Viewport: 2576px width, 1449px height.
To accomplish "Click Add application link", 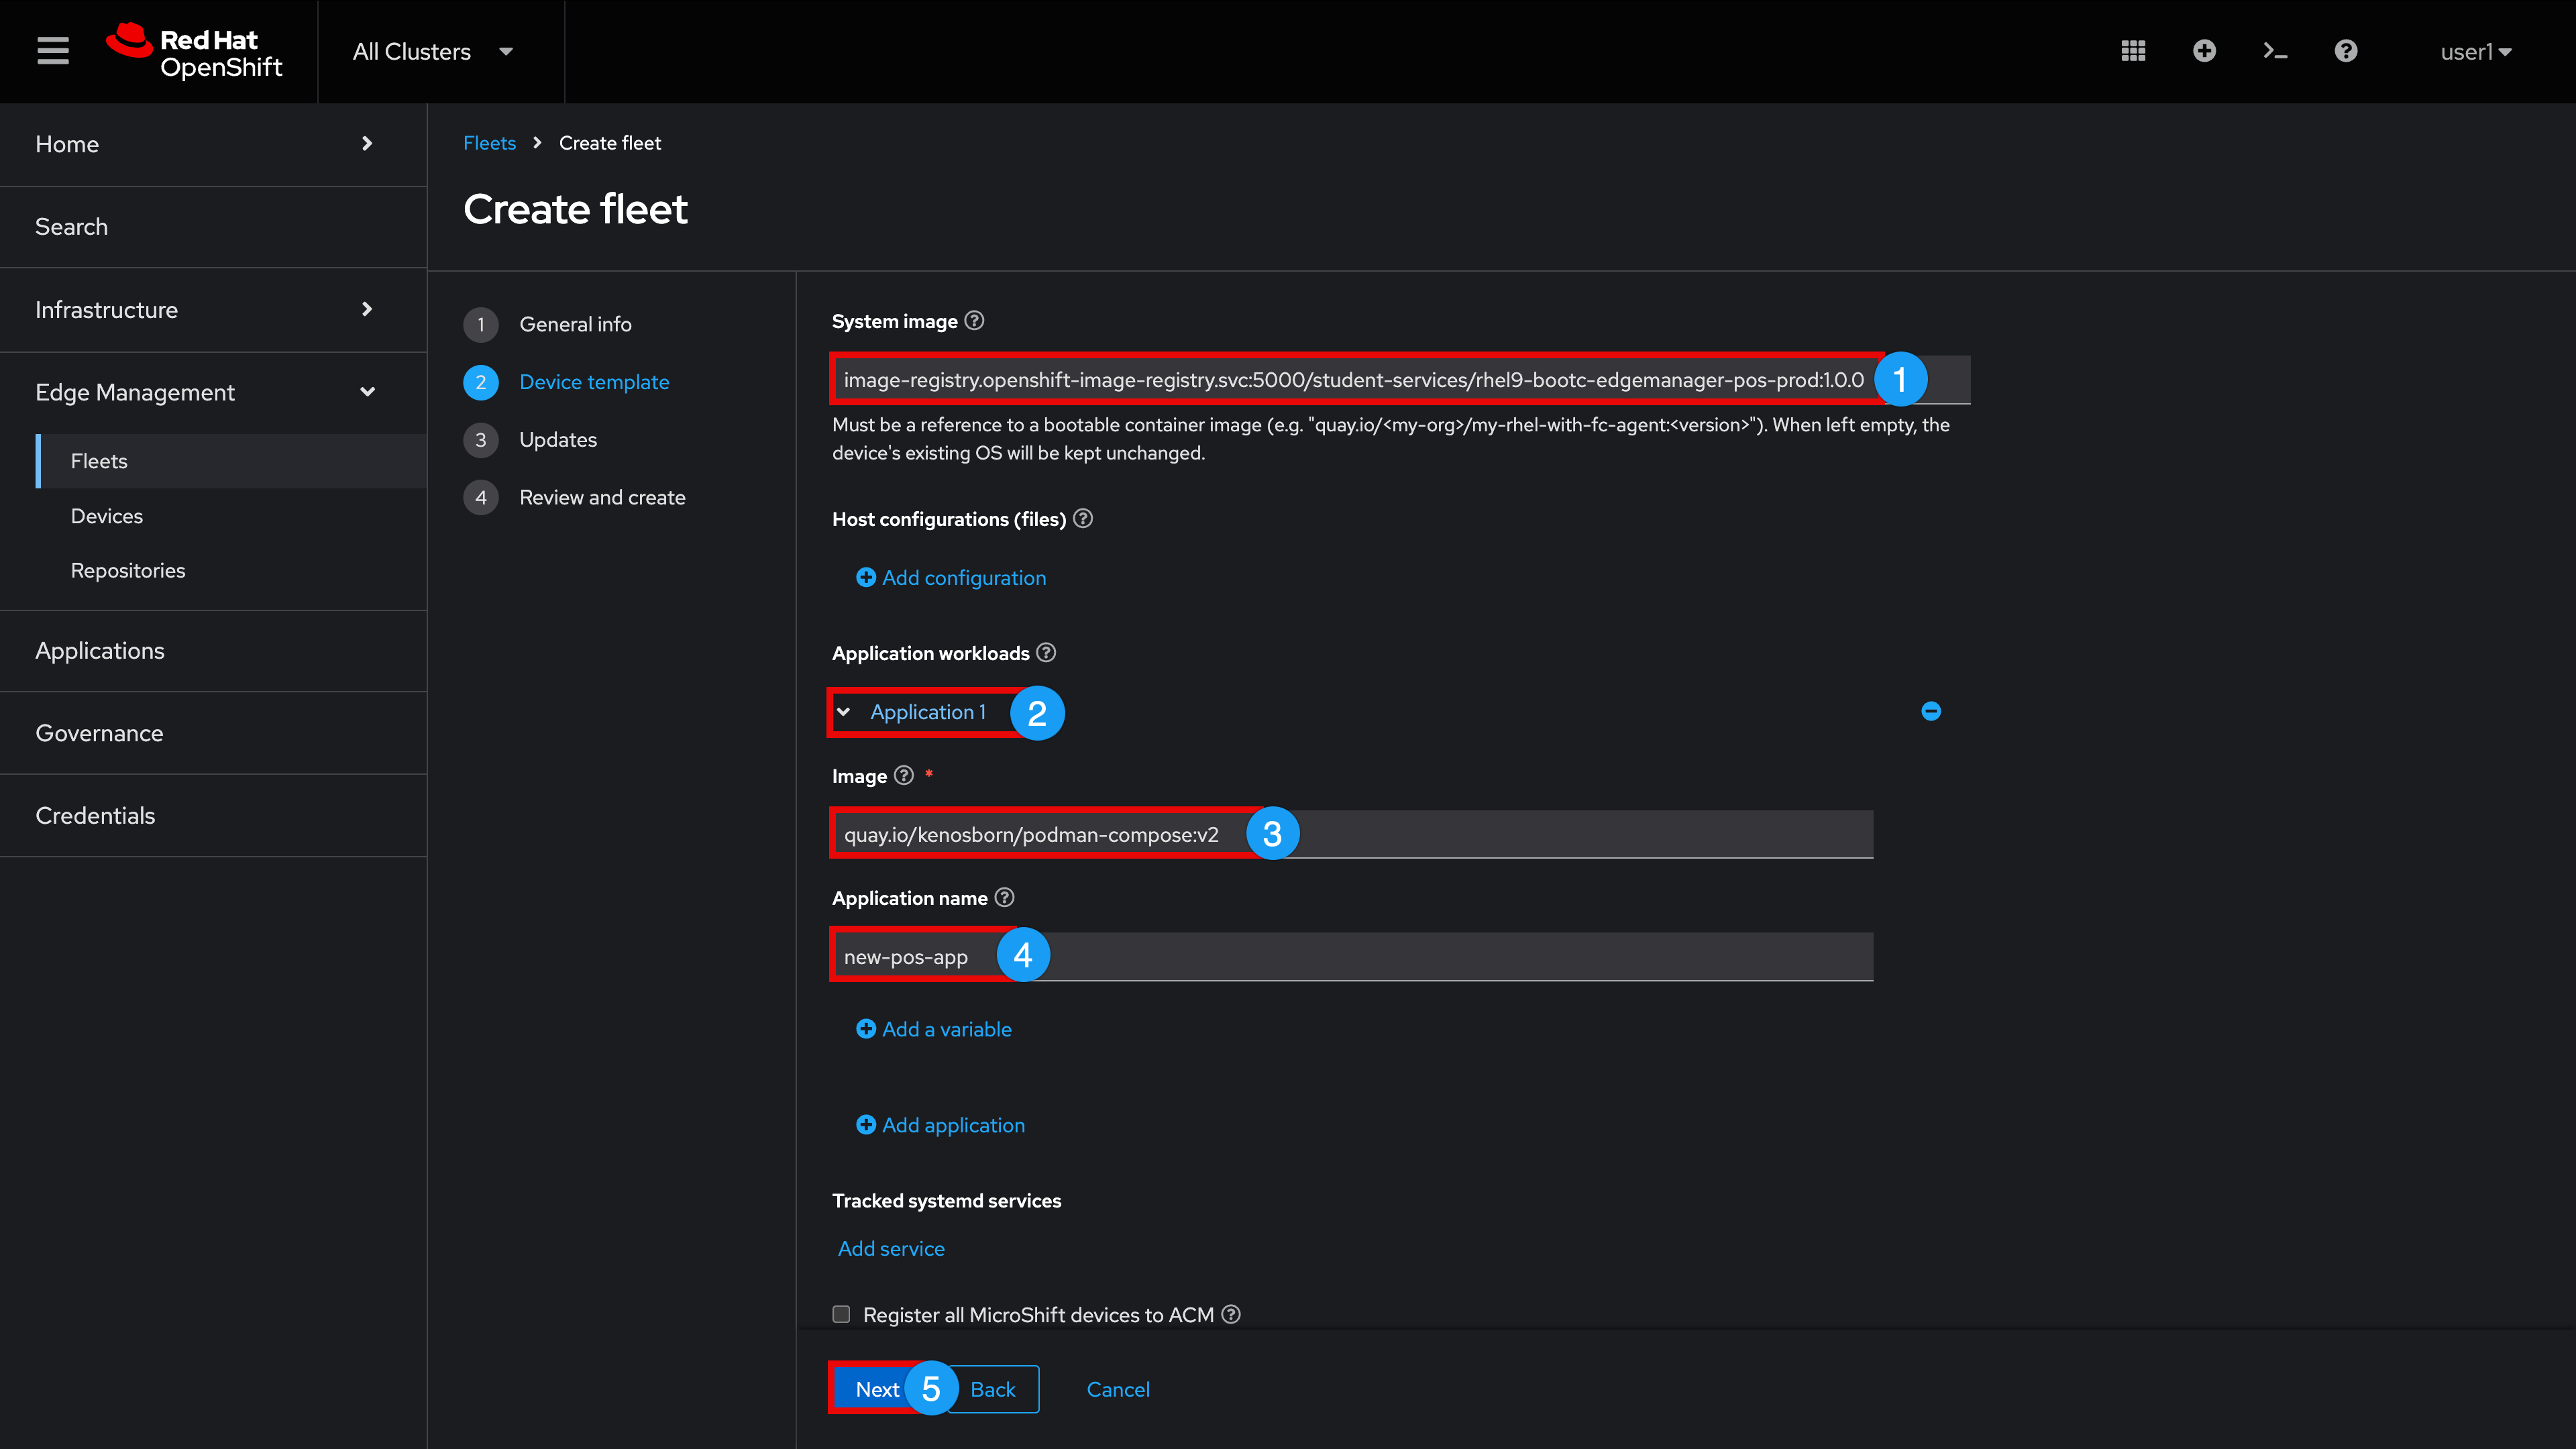I will (x=941, y=1125).
